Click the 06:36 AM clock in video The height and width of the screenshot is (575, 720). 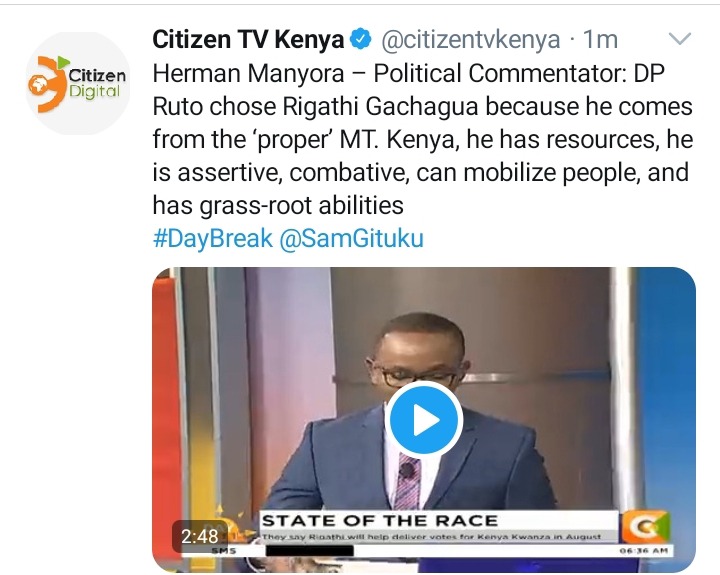(643, 551)
